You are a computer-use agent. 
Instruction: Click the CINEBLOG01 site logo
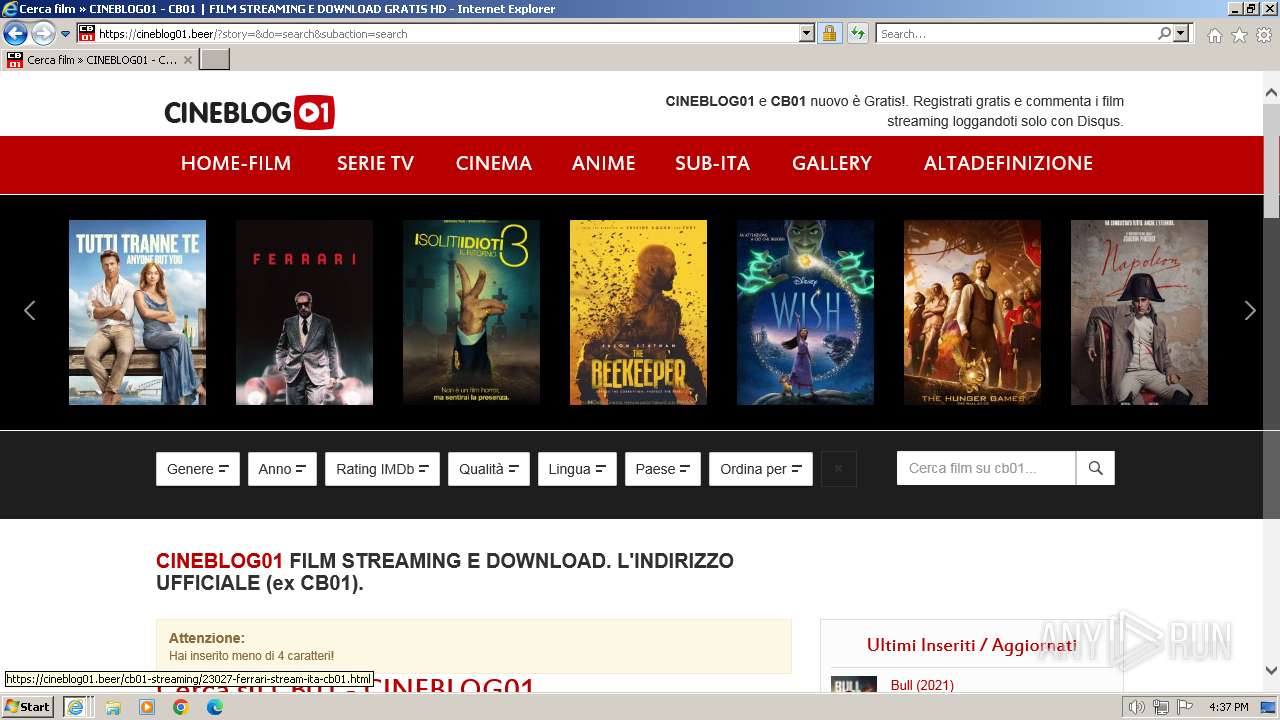(249, 112)
